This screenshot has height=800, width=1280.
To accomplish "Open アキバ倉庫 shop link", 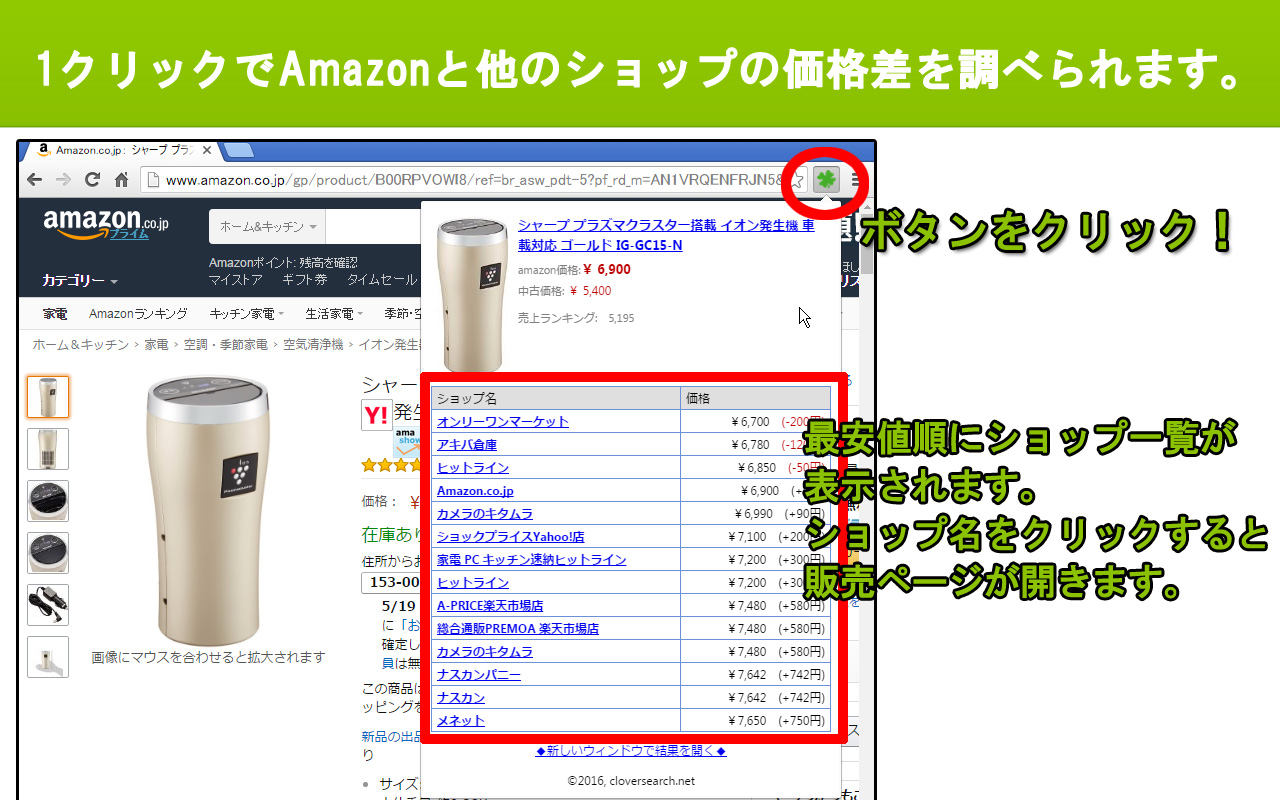I will coord(467,445).
